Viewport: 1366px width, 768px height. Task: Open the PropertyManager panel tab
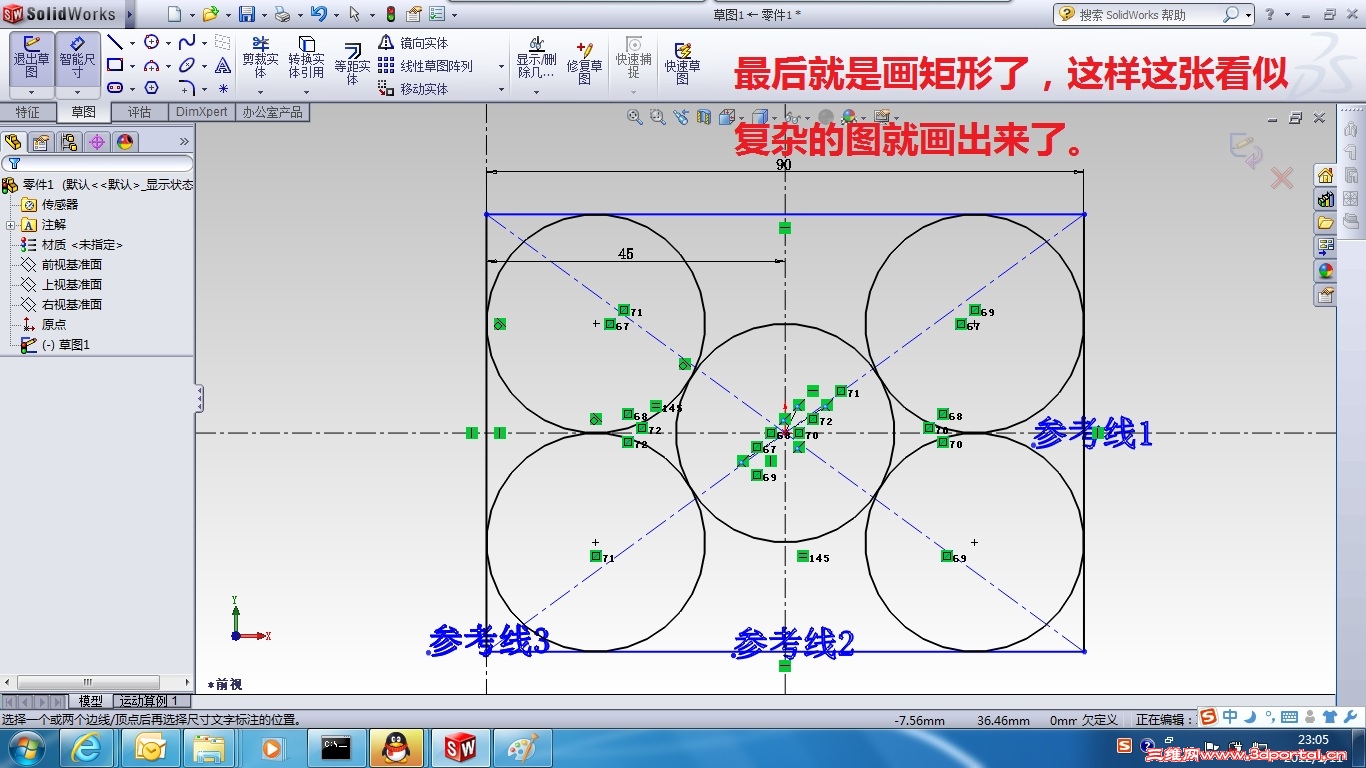tap(41, 142)
